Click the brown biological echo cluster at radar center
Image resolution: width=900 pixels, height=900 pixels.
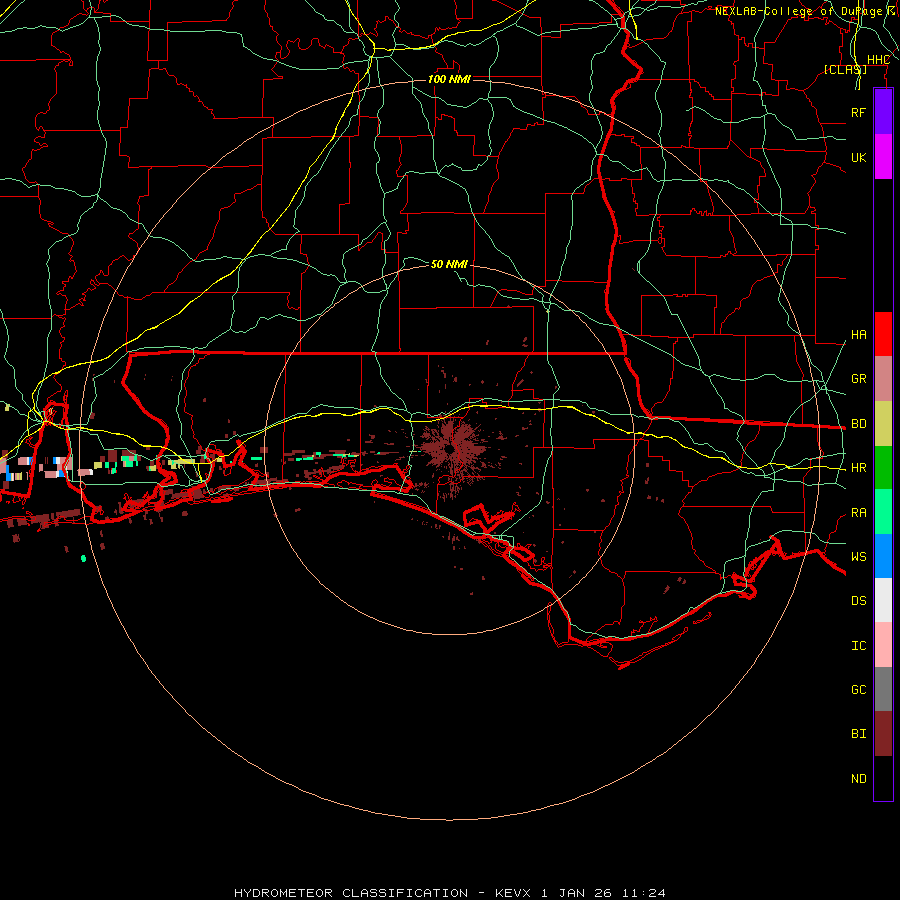tap(453, 448)
